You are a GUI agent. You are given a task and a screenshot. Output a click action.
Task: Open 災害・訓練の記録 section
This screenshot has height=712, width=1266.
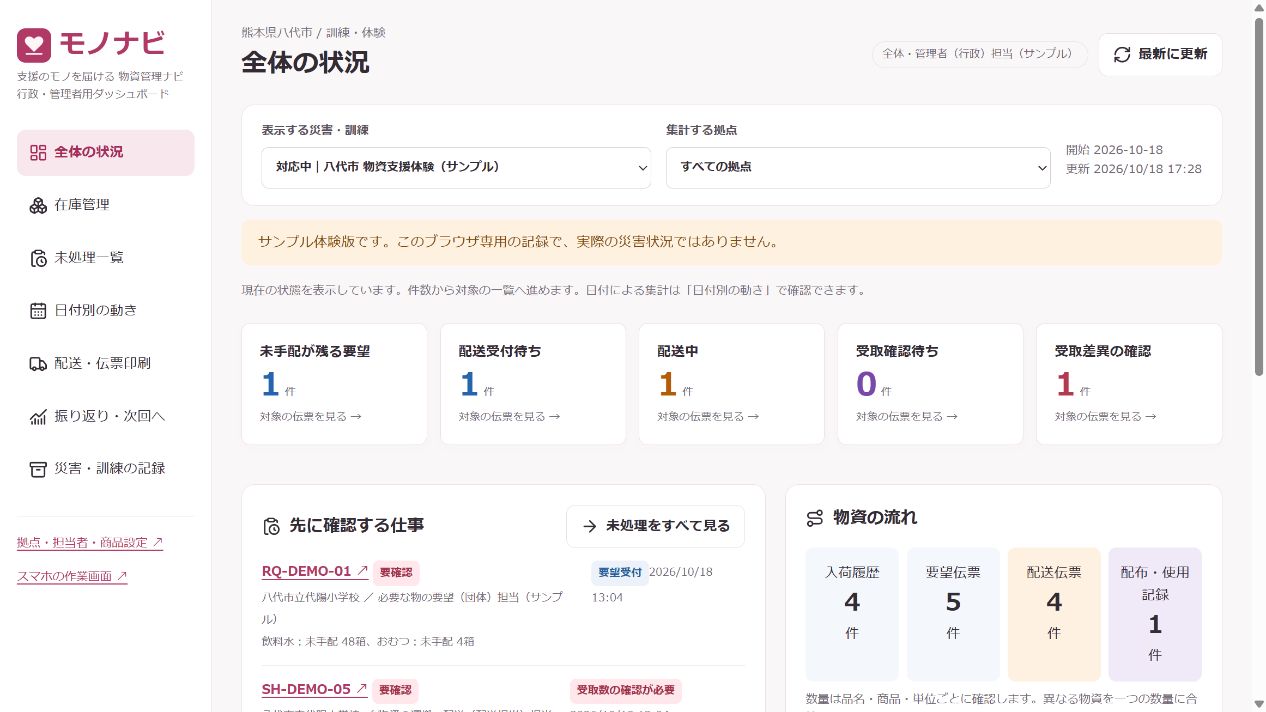pyautogui.click(x=106, y=468)
